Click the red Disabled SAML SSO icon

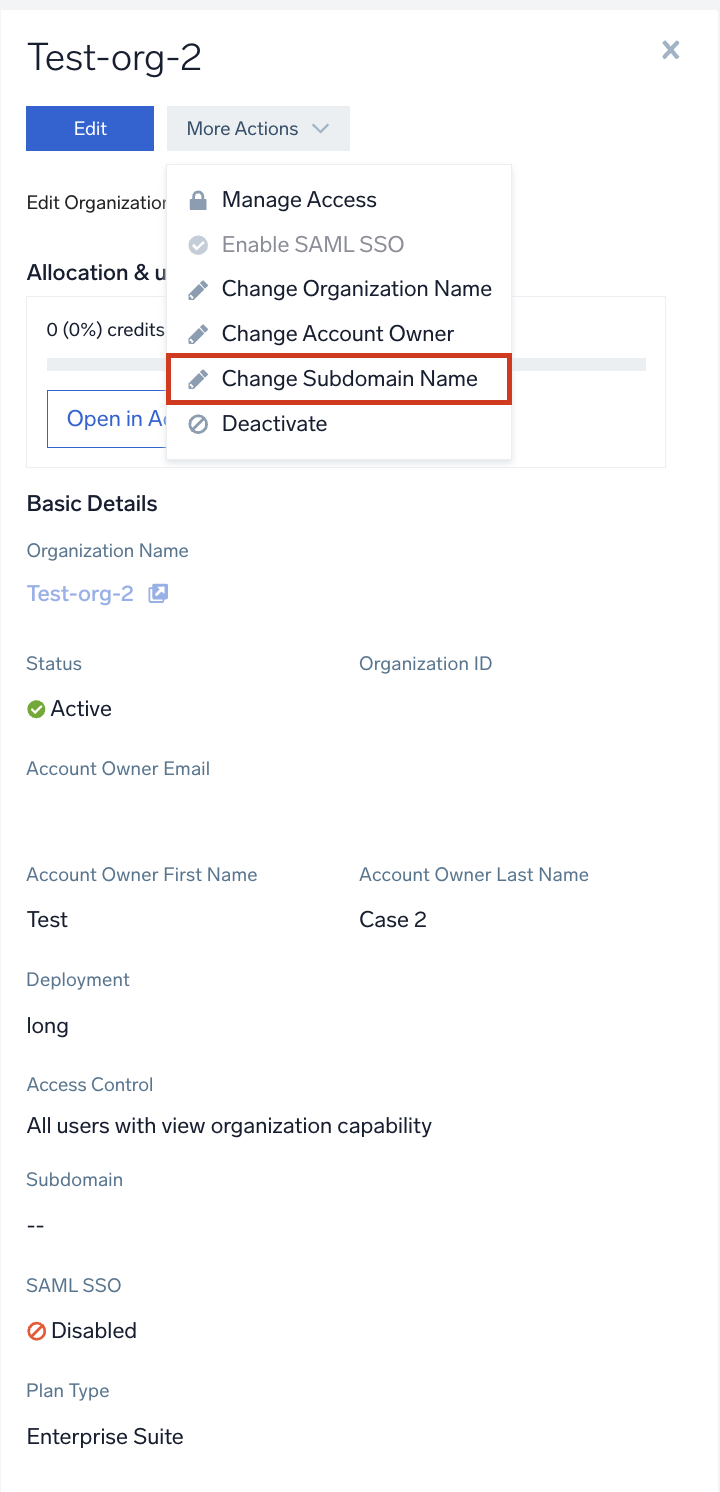36,1331
